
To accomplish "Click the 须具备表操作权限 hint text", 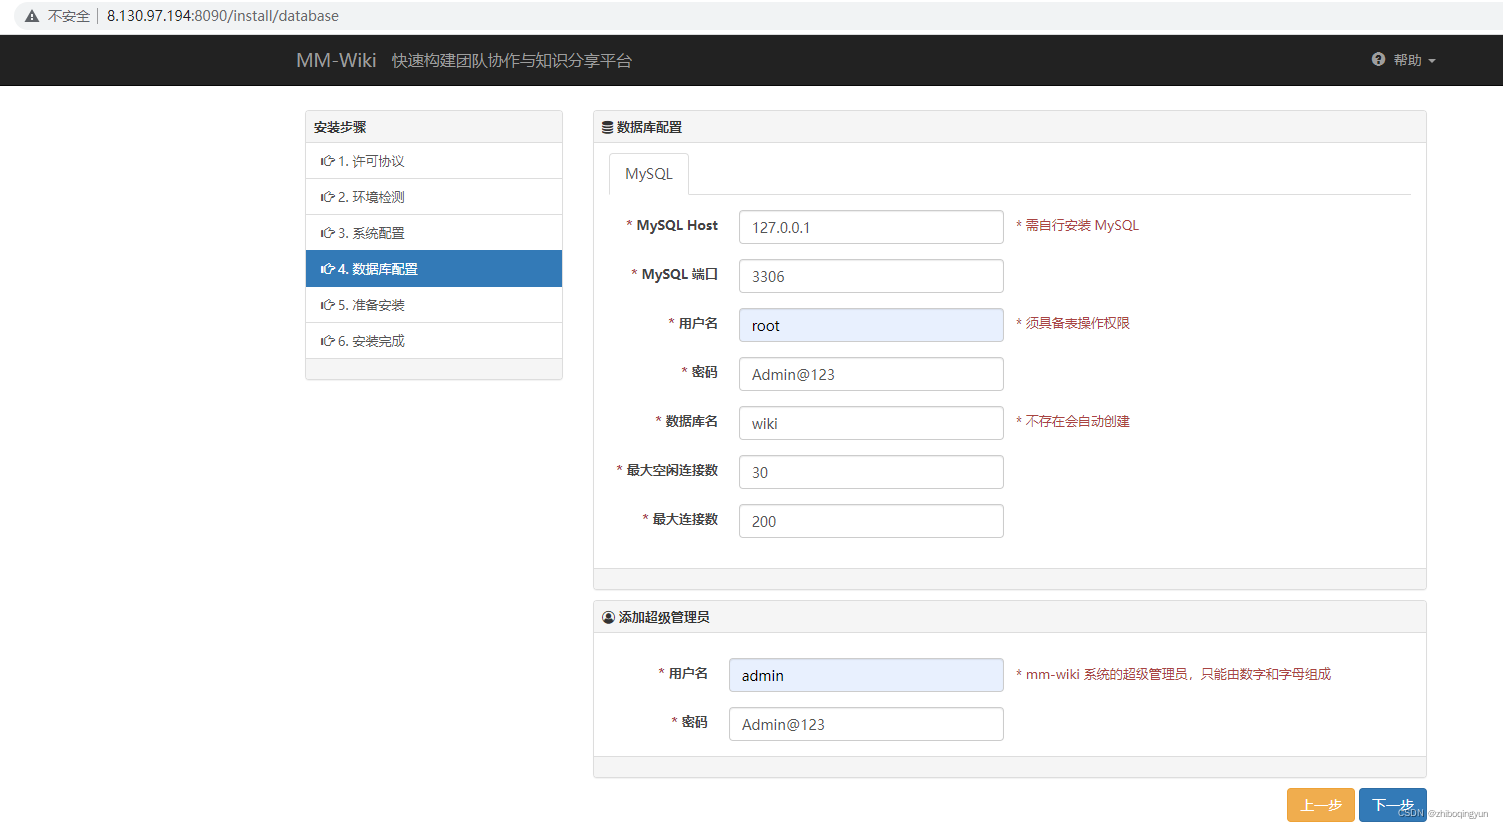I will point(1073,323).
